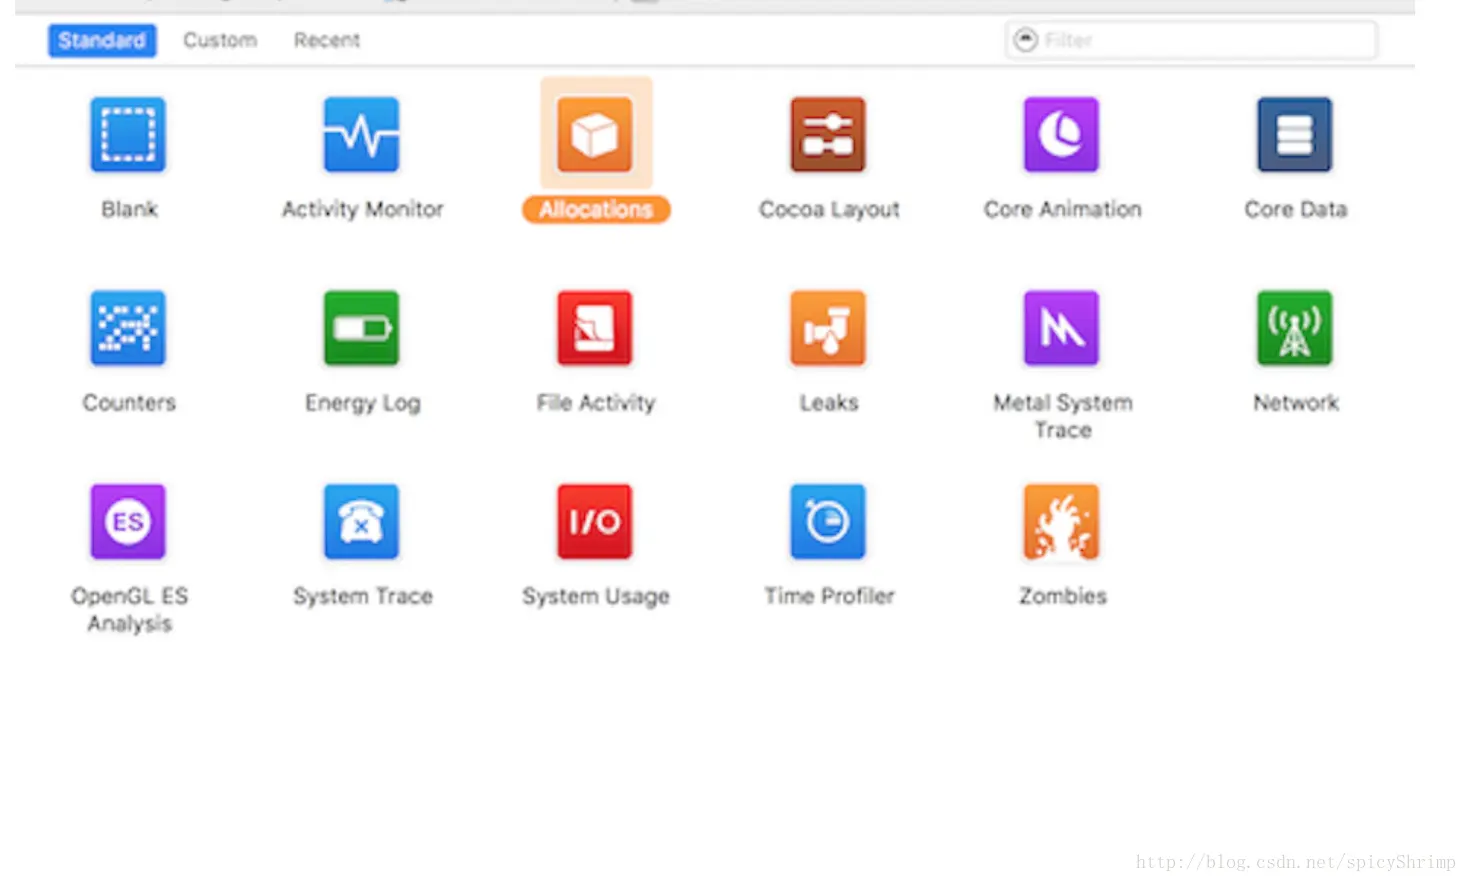Click the 'Counters' label text

pyautogui.click(x=129, y=402)
